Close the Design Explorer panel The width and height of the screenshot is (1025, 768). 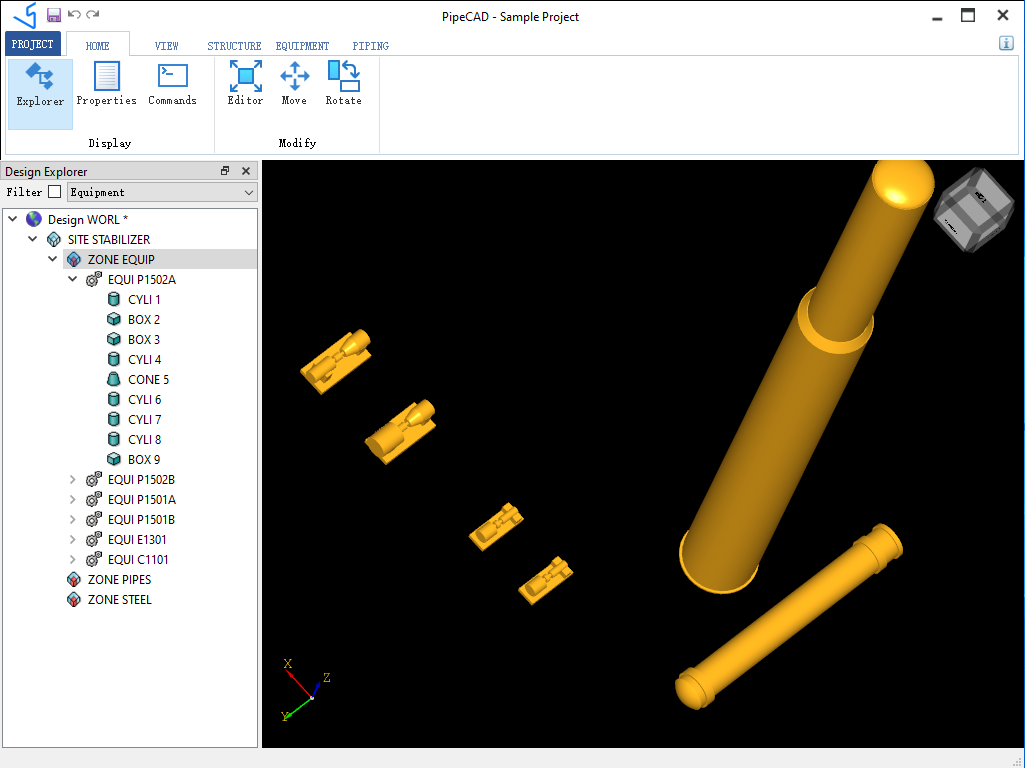246,171
